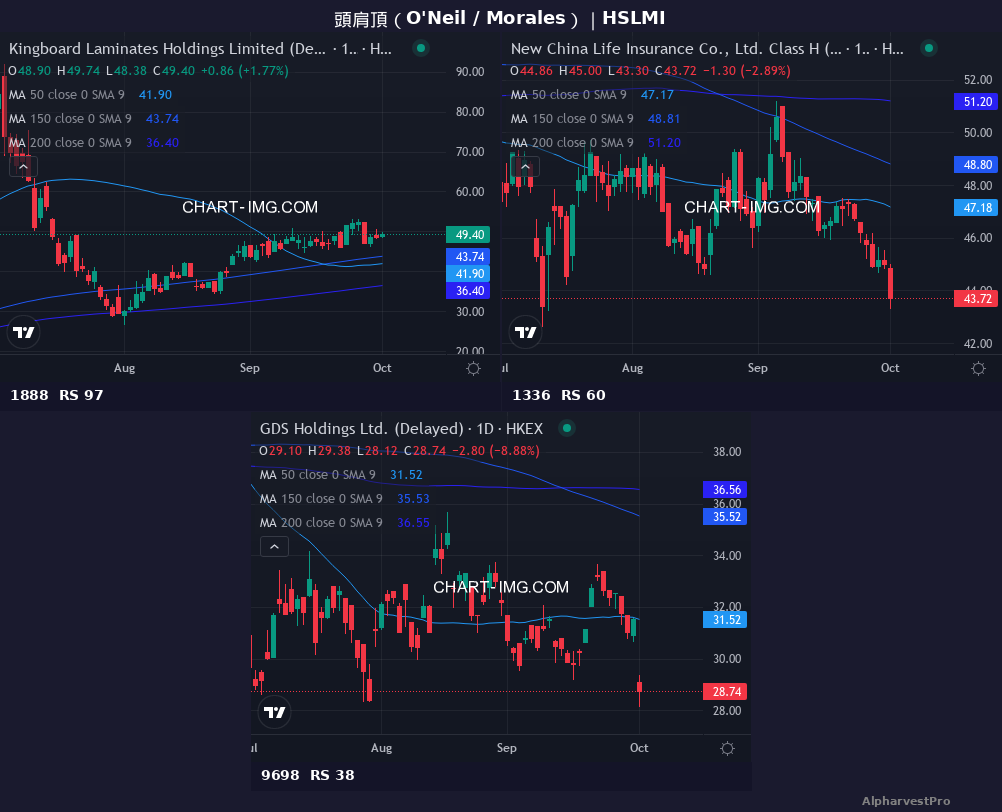Click the TradingView logo on New China Life chart
The width and height of the screenshot is (1002, 812).
click(526, 332)
